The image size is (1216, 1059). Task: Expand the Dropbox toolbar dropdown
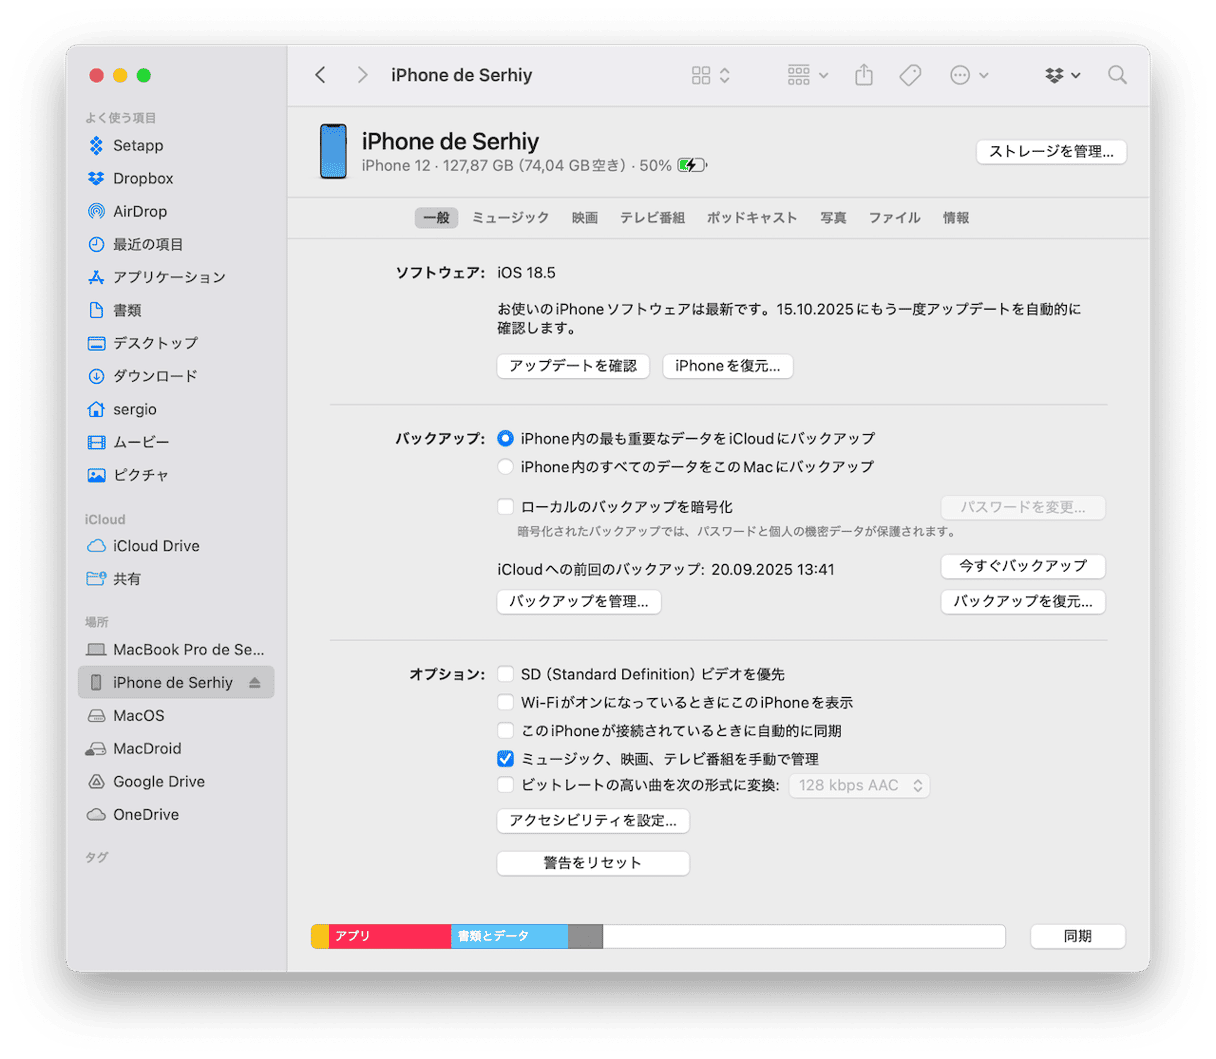(x=1062, y=75)
